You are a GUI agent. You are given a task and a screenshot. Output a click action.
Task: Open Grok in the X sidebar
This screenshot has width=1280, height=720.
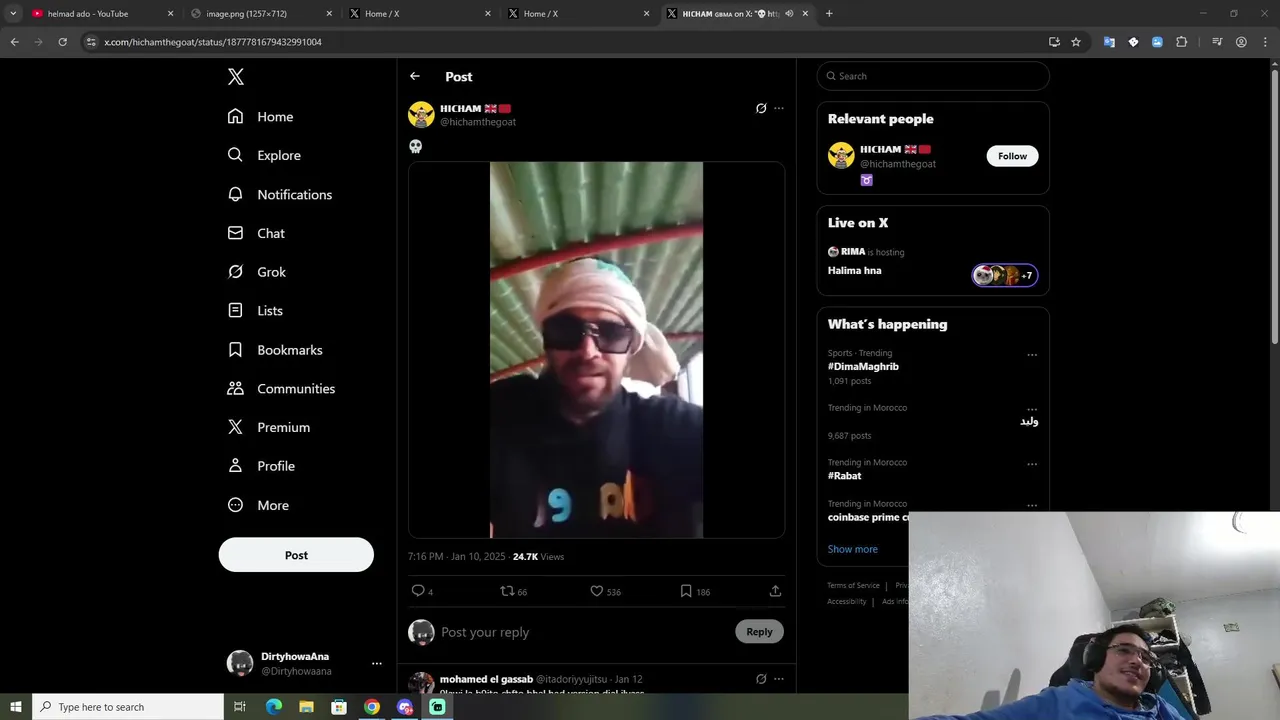click(x=256, y=272)
